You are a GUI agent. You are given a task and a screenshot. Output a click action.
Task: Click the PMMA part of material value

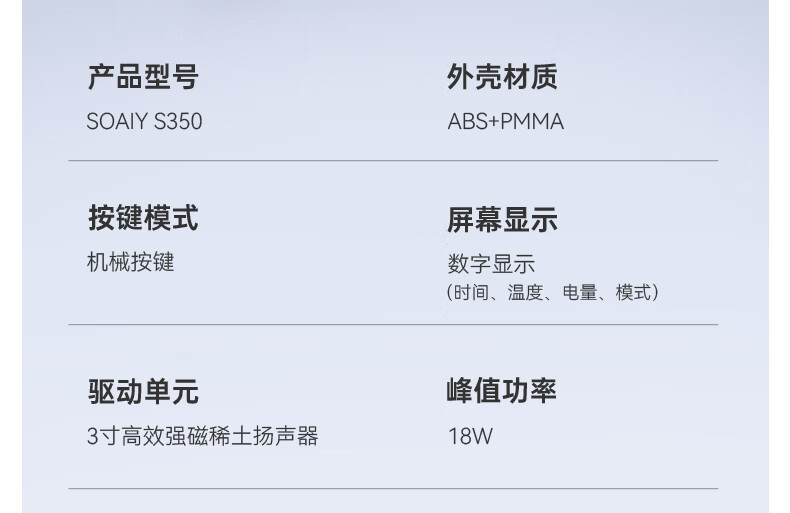coord(532,121)
